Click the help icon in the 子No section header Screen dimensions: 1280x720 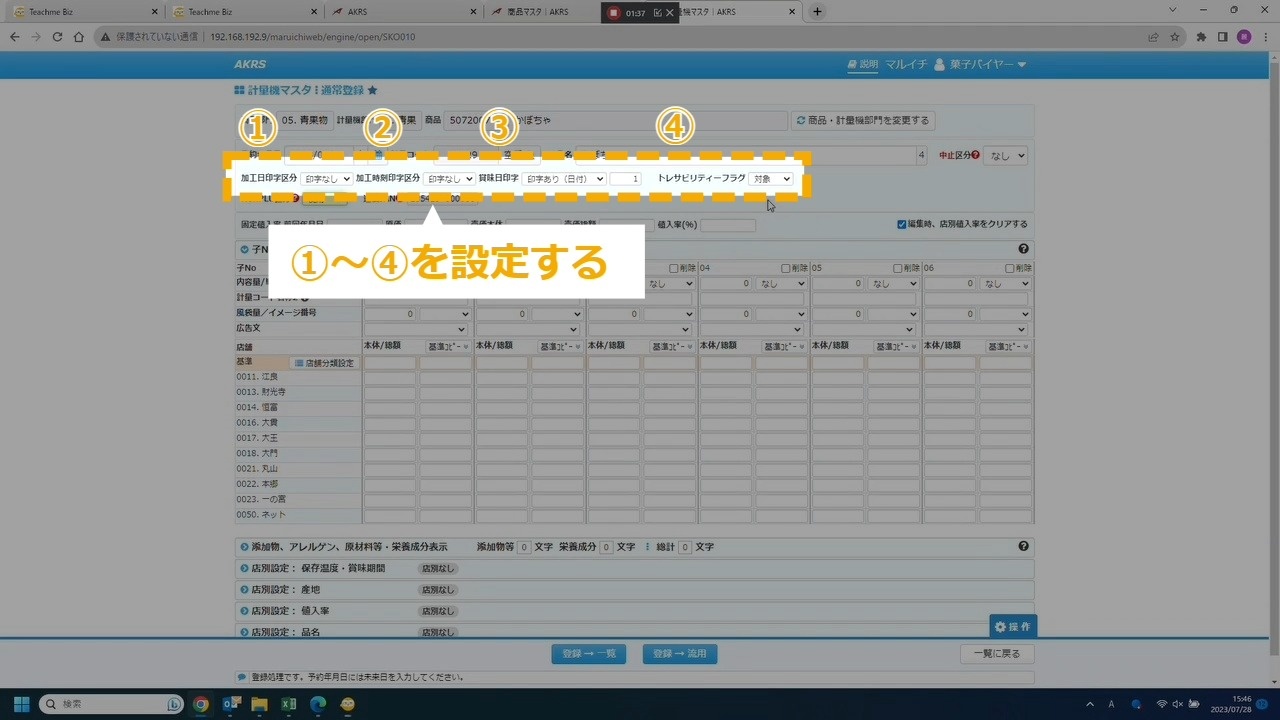point(1023,249)
